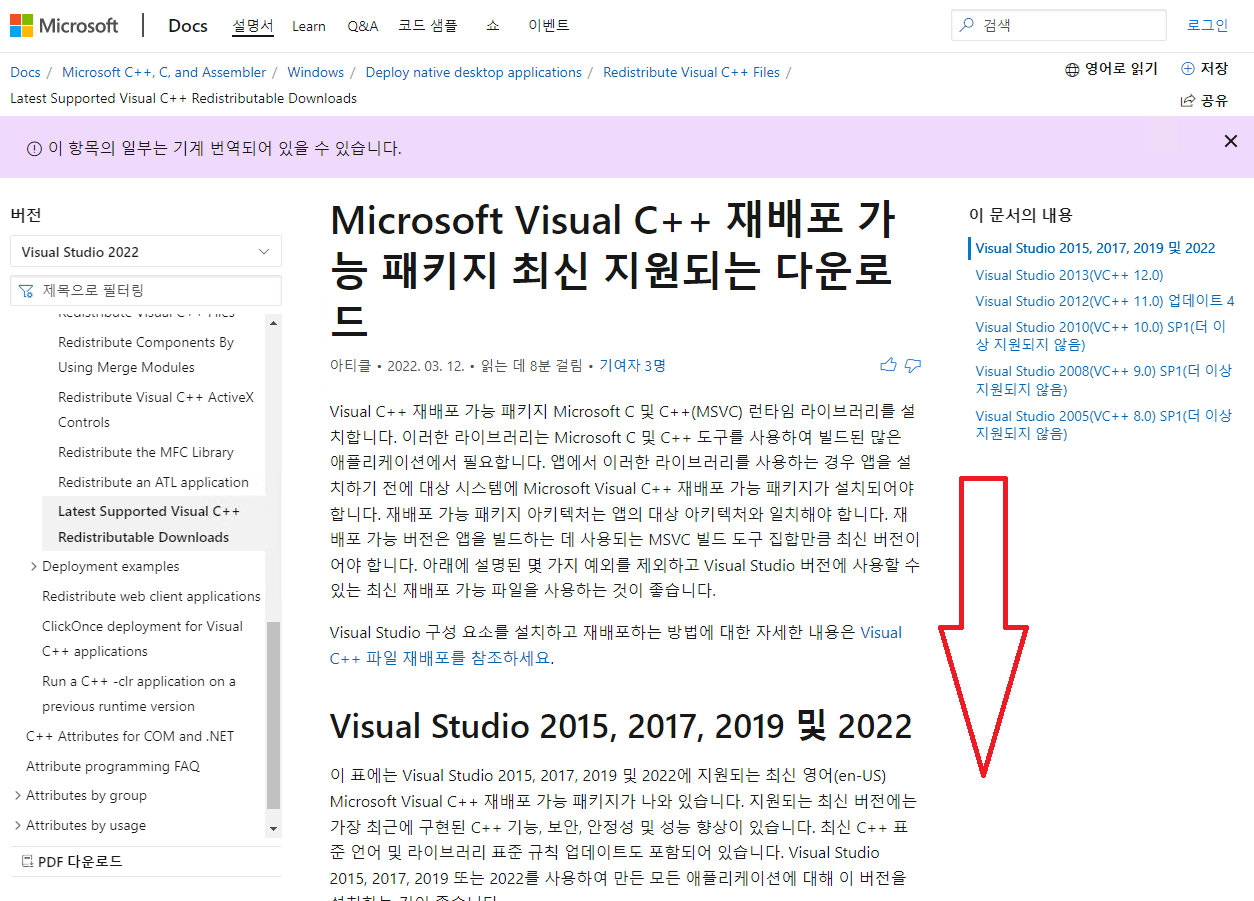Open the 이벤트 menu item

pyautogui.click(x=549, y=26)
